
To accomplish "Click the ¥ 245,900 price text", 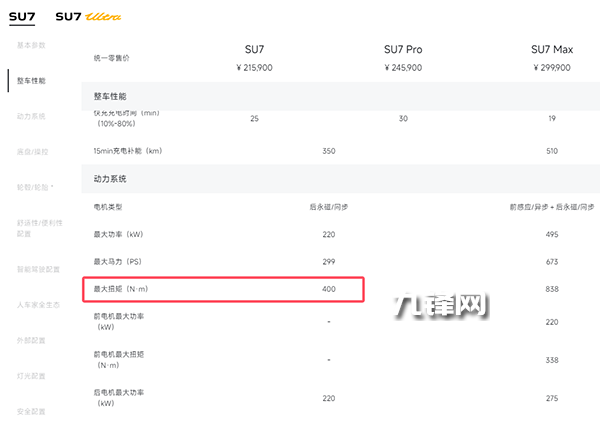I will click(x=405, y=68).
